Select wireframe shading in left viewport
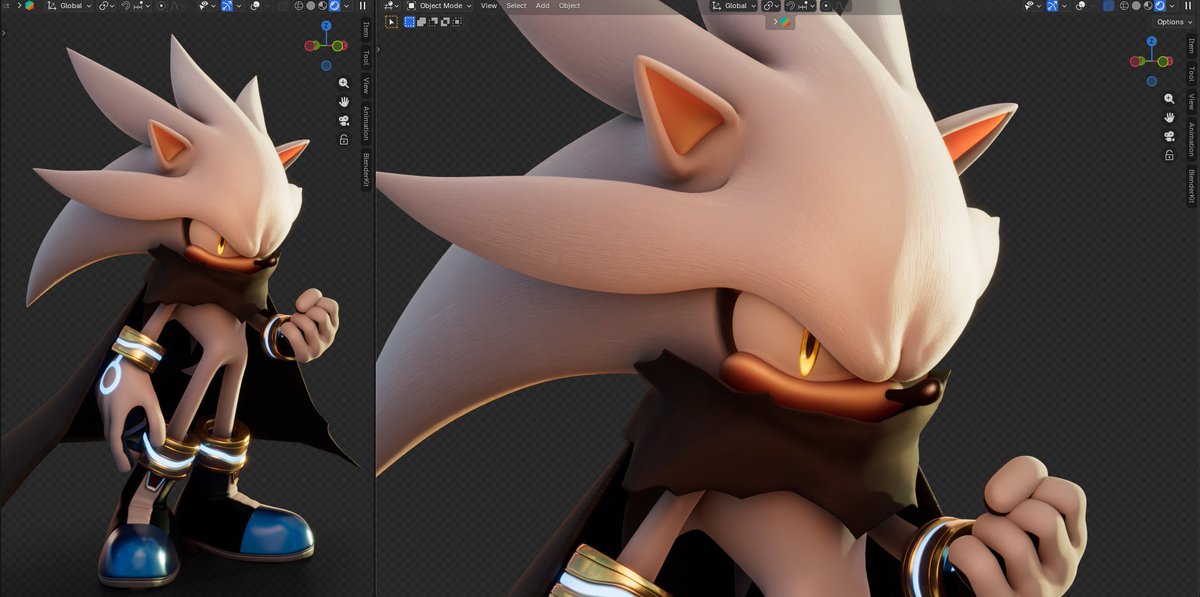The image size is (1200, 597). pyautogui.click(x=299, y=6)
